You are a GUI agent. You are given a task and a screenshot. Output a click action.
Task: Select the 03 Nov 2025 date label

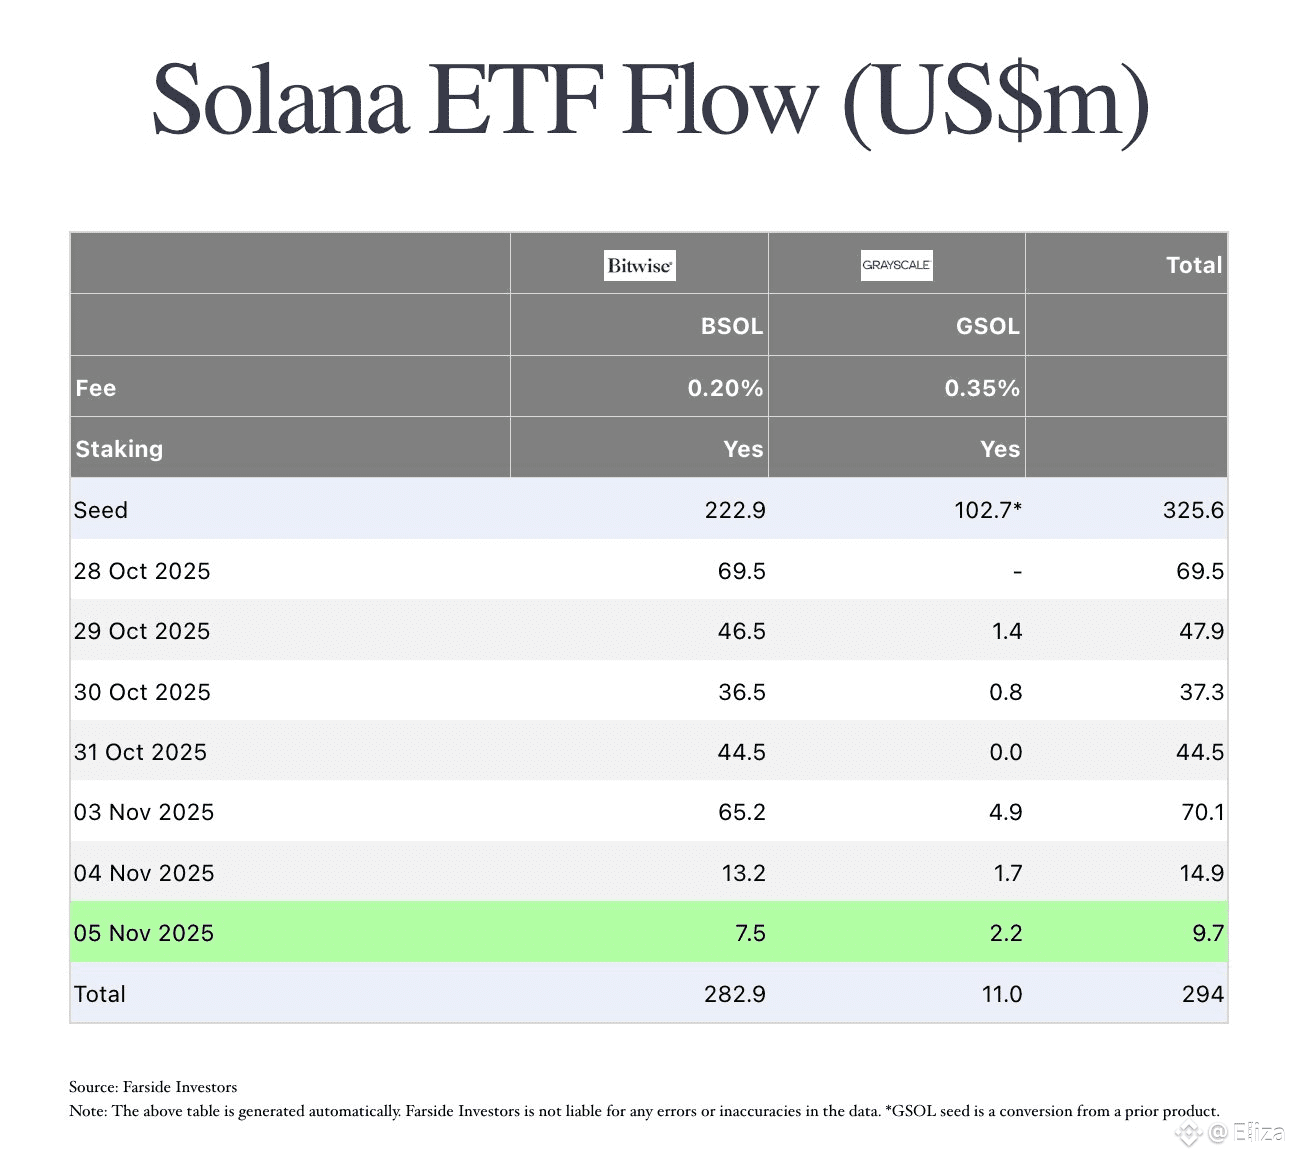click(144, 812)
